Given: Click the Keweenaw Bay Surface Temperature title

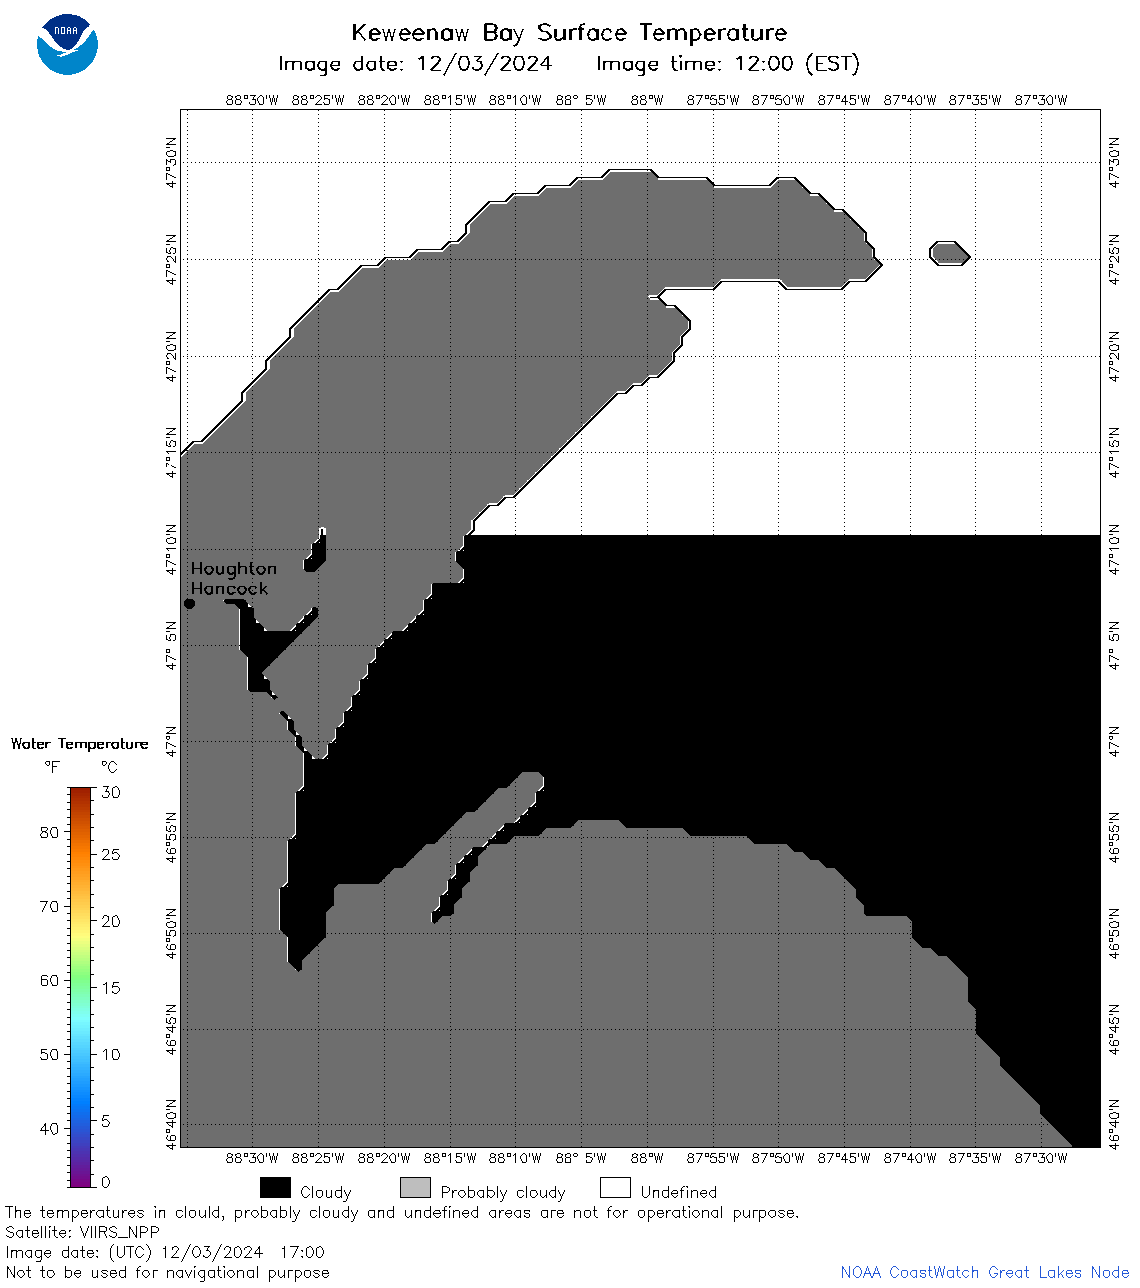Looking at the screenshot, I should [x=569, y=32].
